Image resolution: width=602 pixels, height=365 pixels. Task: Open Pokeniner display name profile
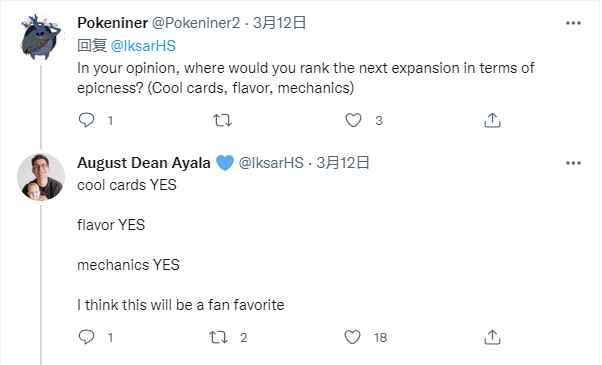coord(112,23)
